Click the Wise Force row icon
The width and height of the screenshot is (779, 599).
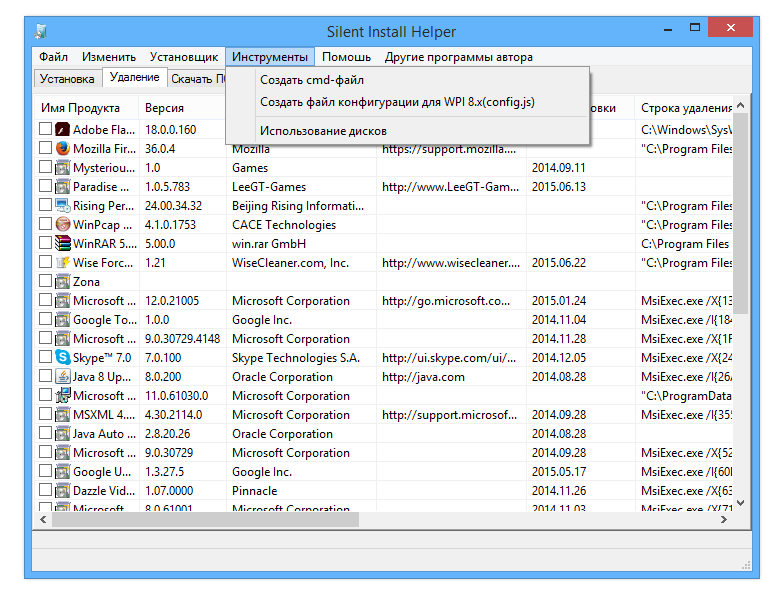[x=62, y=263]
